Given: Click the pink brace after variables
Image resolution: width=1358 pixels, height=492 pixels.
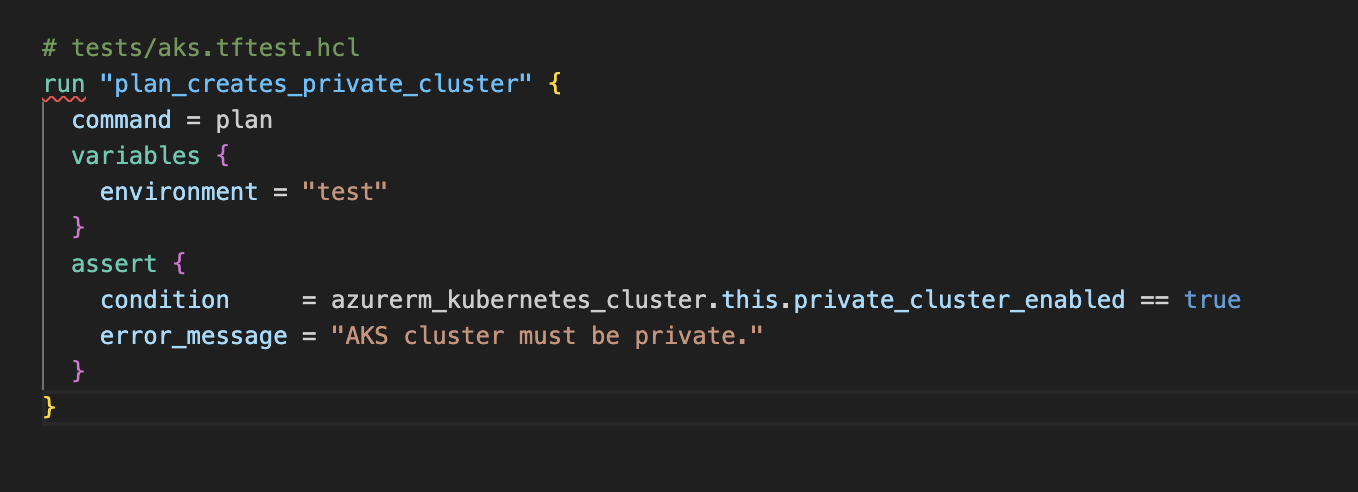Looking at the screenshot, I should tap(223, 156).
